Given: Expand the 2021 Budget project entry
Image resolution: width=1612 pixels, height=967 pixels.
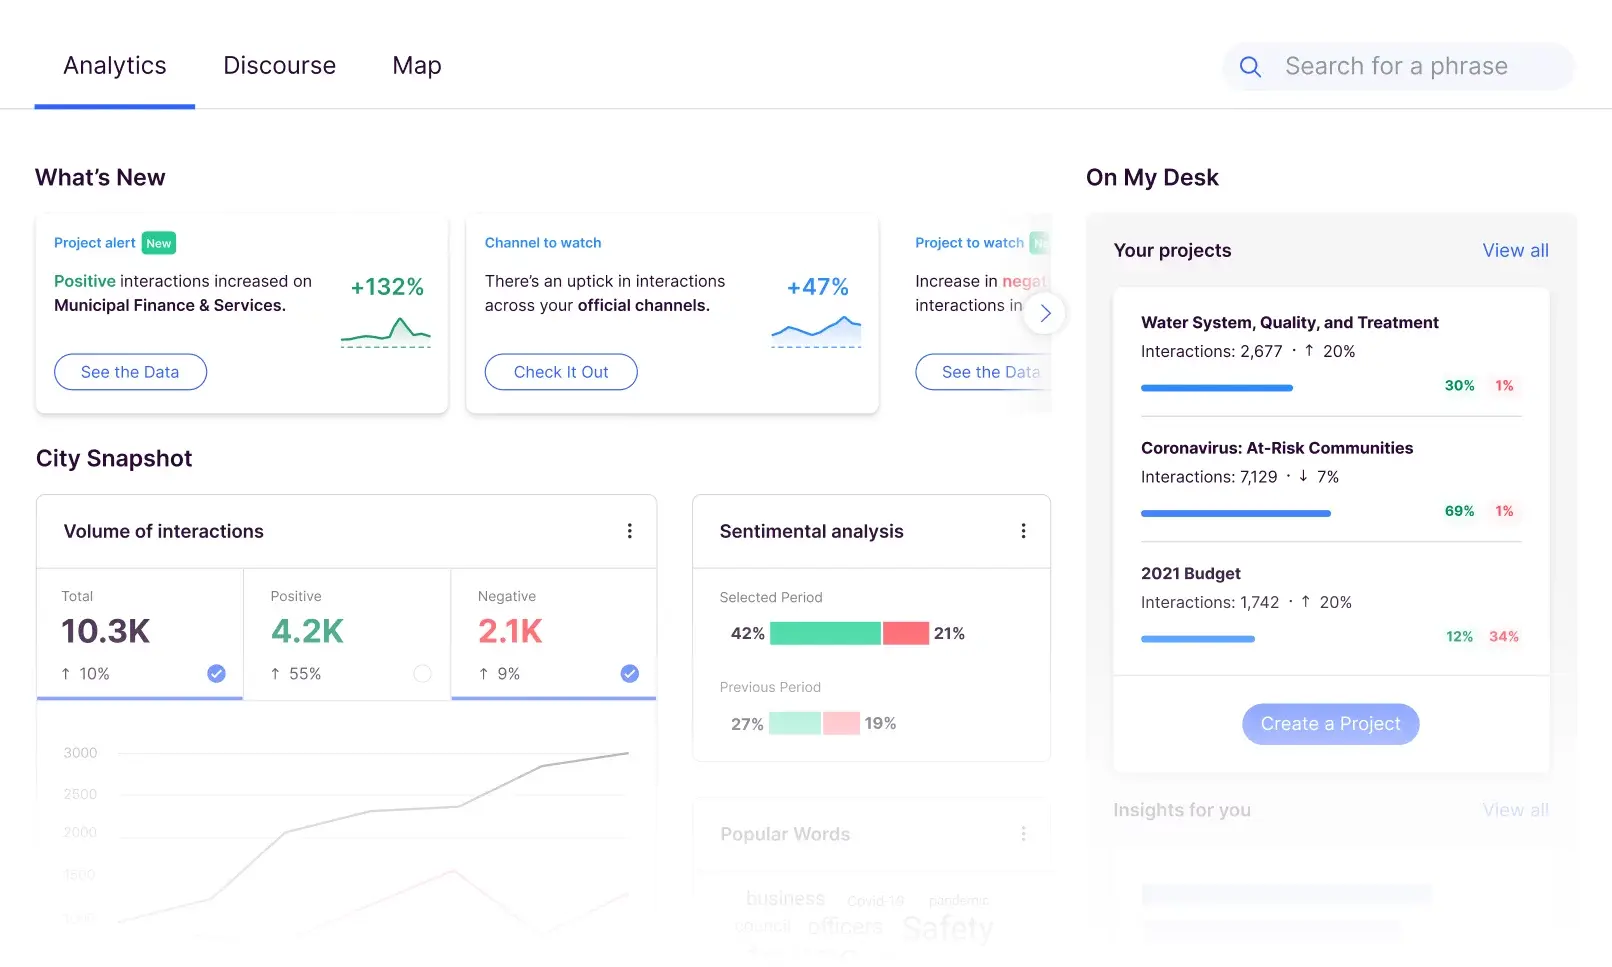Looking at the screenshot, I should click(x=1331, y=604).
